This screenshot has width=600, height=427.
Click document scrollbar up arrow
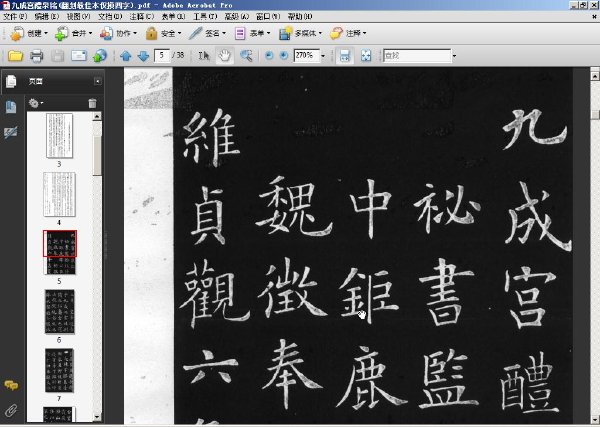pyautogui.click(x=595, y=77)
